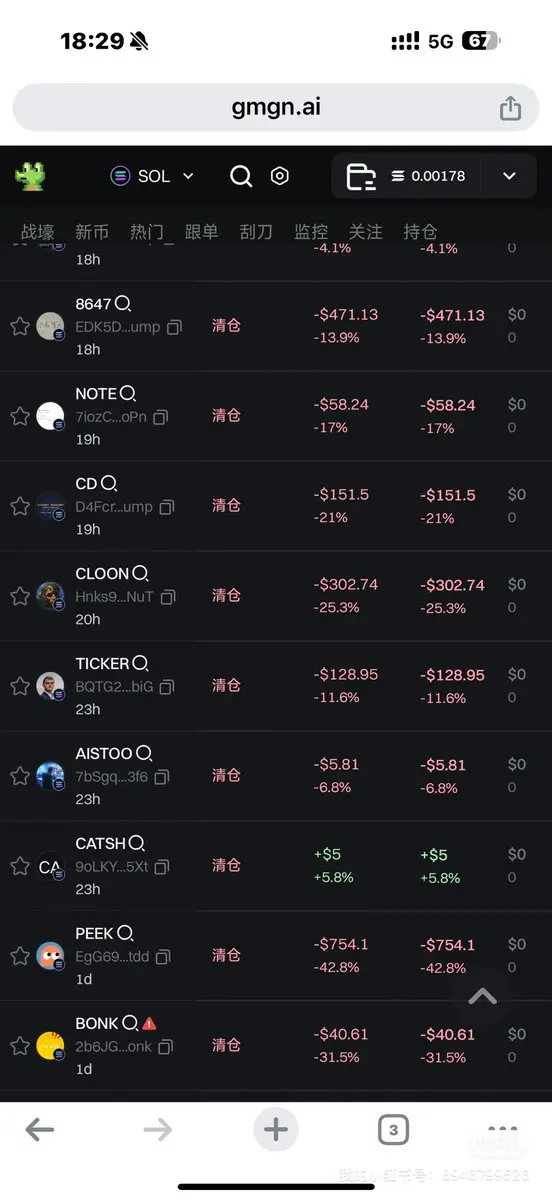The height and width of the screenshot is (1200, 552).
Task: Tap the gmgn.ai address bar
Action: click(x=276, y=107)
